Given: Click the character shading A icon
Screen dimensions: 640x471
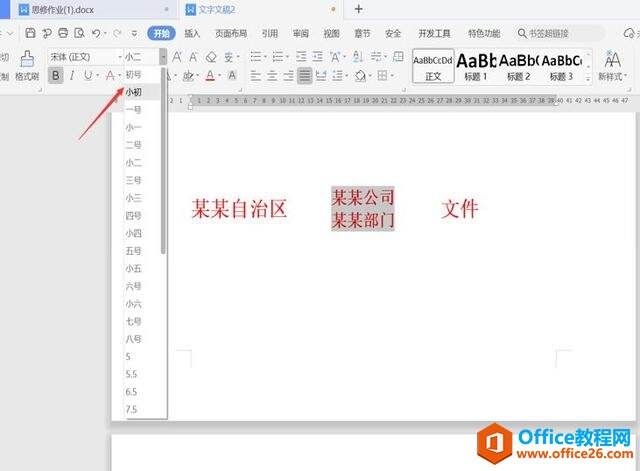Looking at the screenshot, I should coord(232,76).
